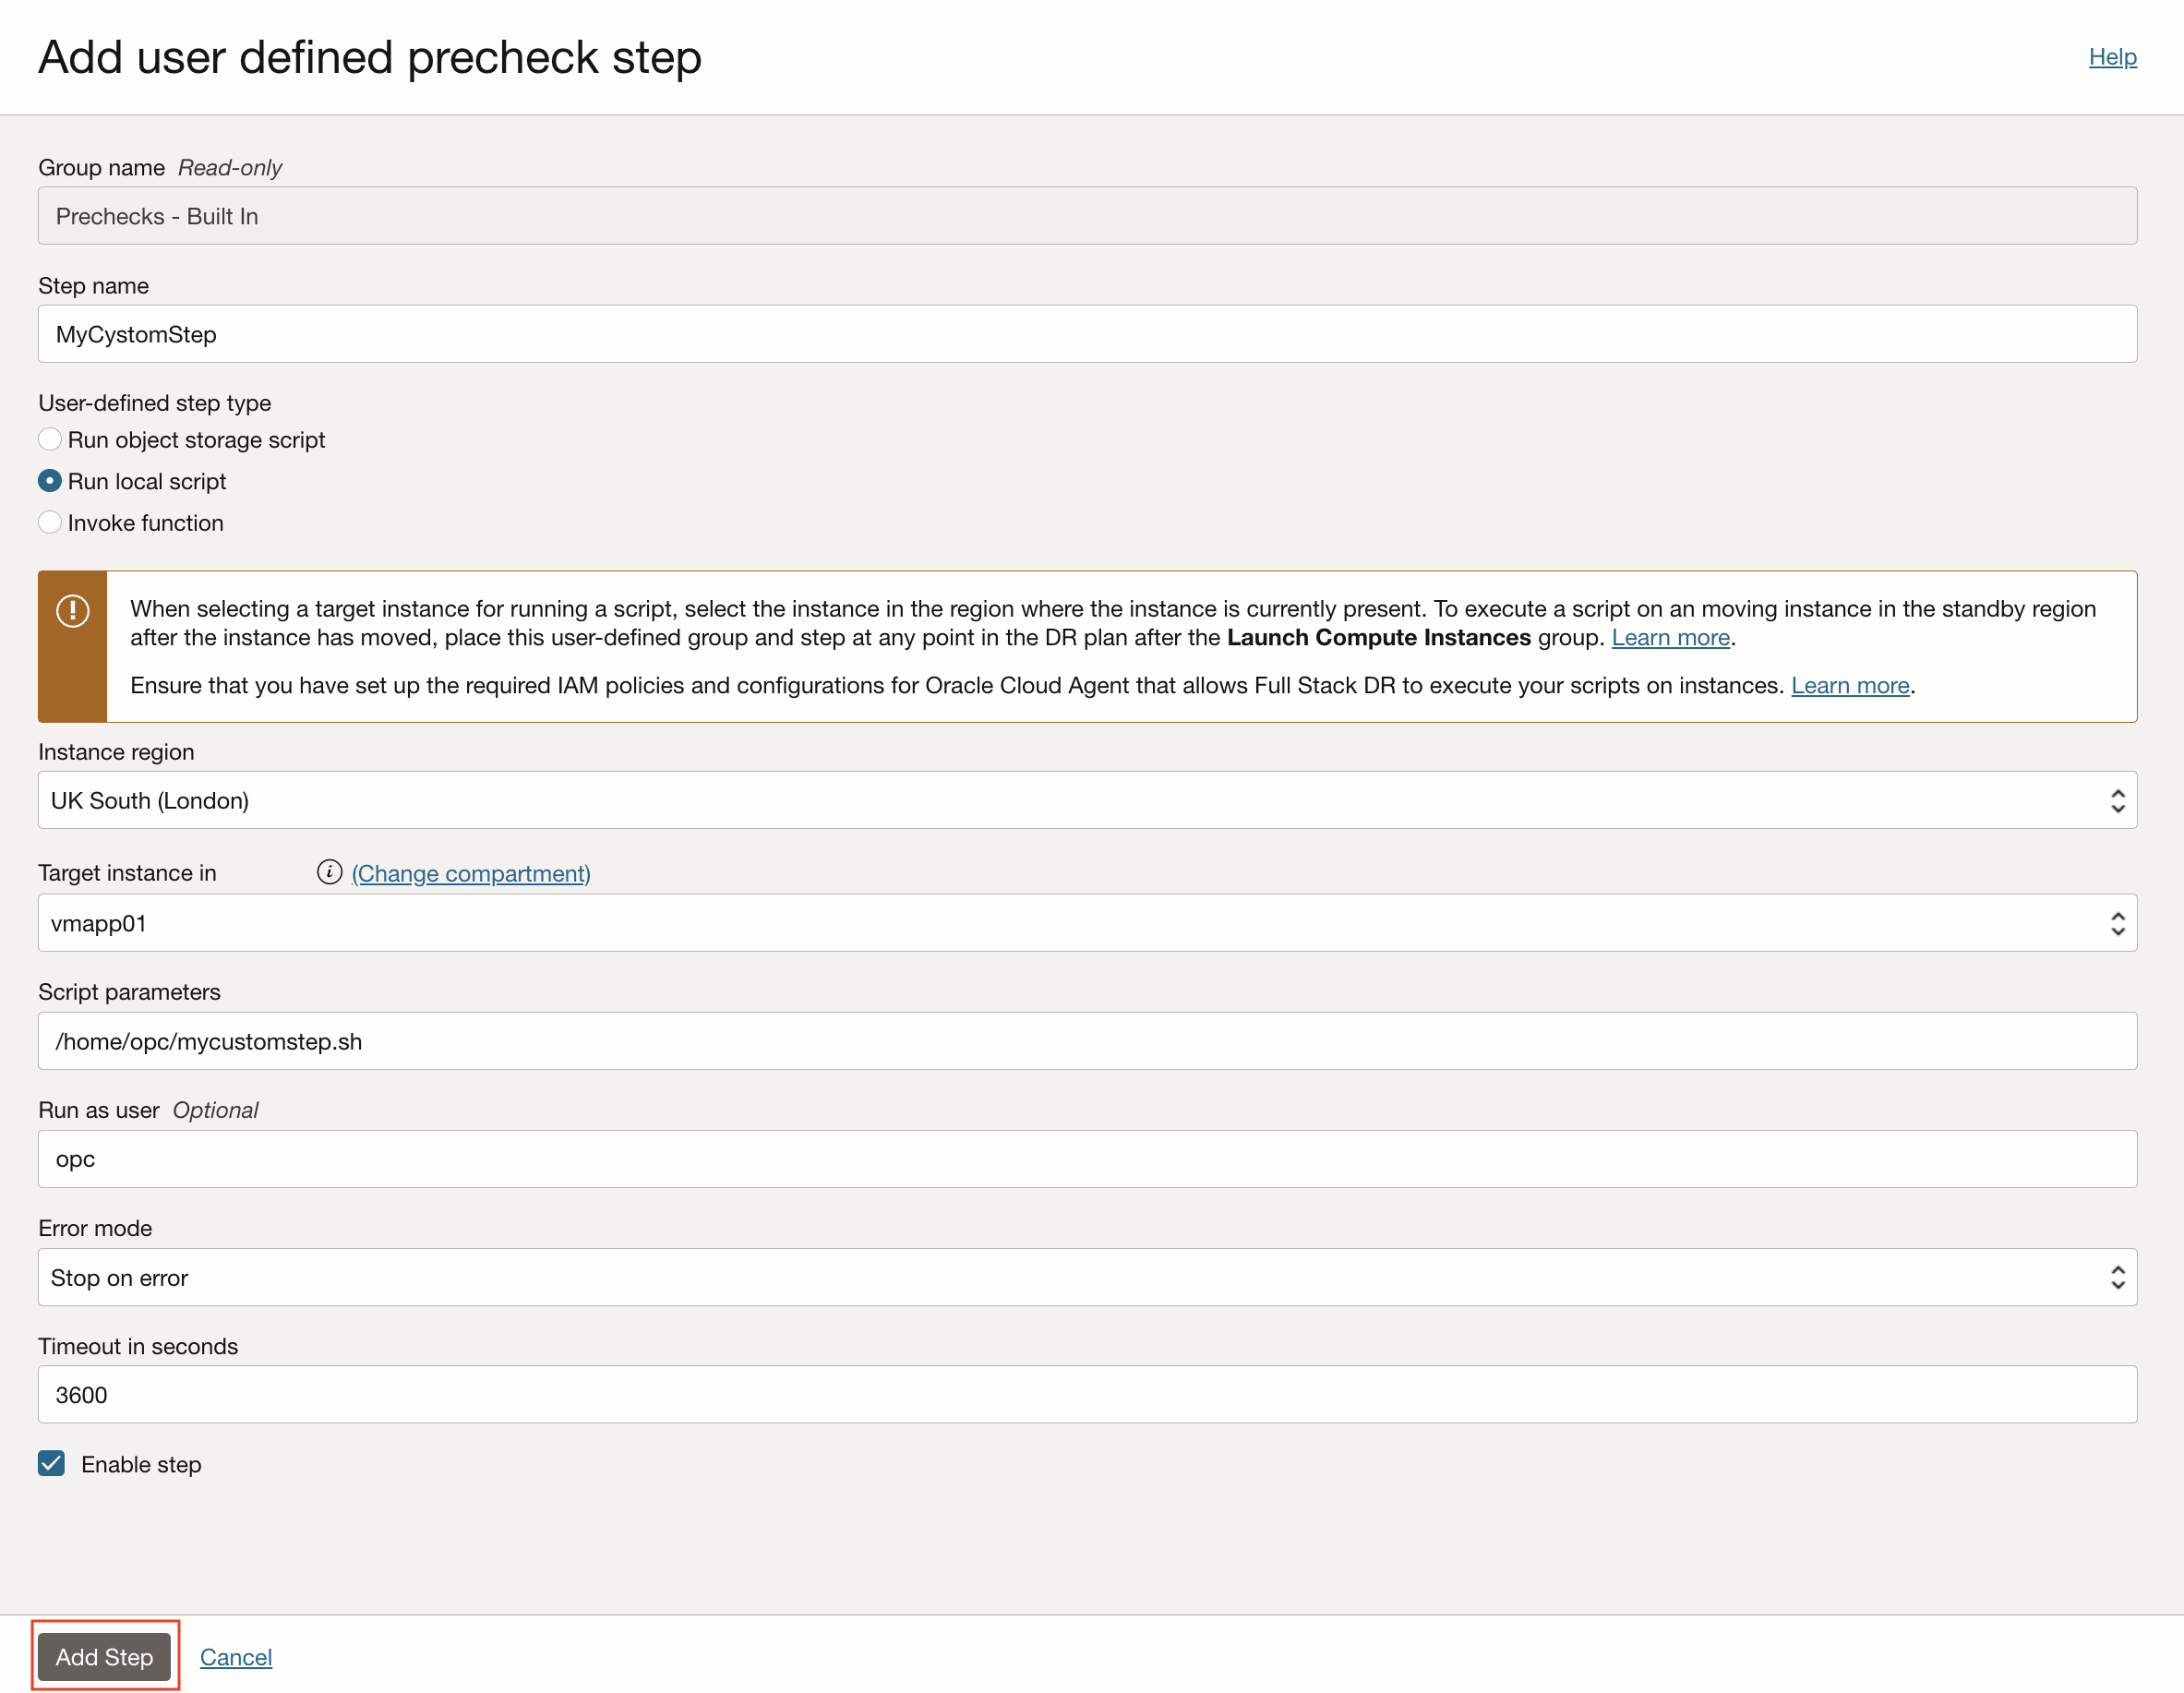The height and width of the screenshot is (1693, 2184).
Task: Click the Change compartment link
Action: [x=470, y=872]
